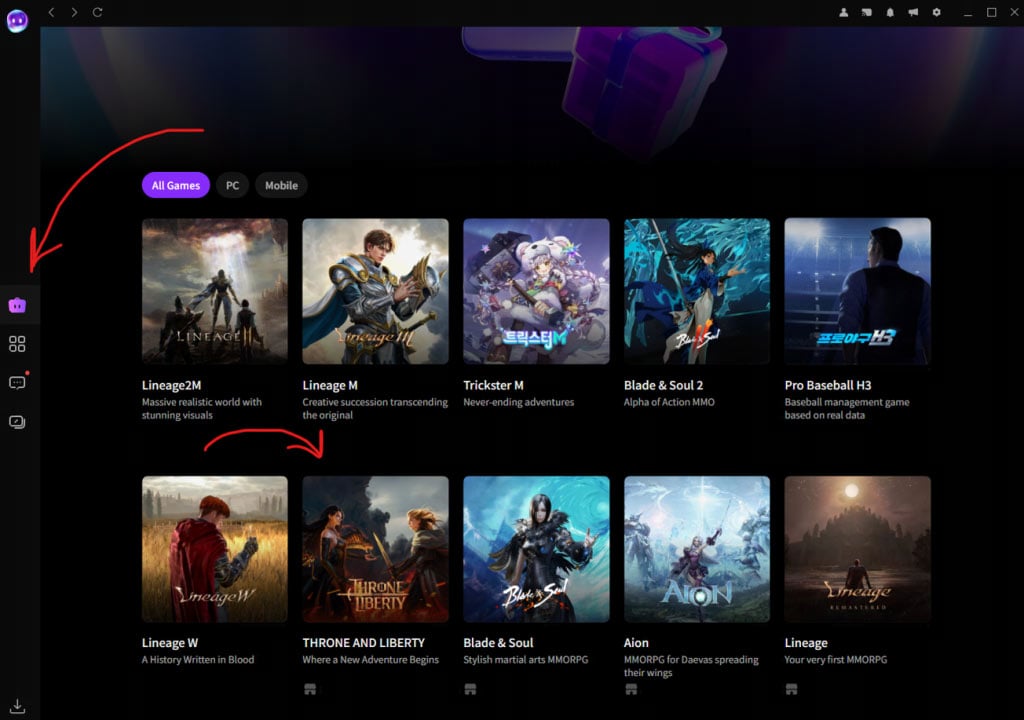Open the Lineage2M cover art
Viewport: 1024px width, 720px height.
point(215,291)
